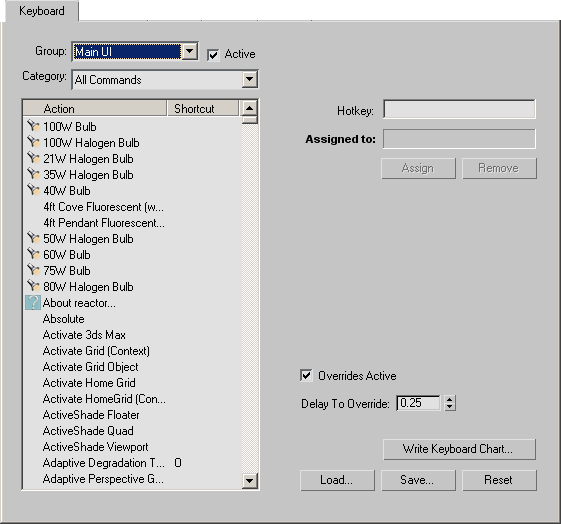Toggle the Active checkbox

(x=213, y=55)
